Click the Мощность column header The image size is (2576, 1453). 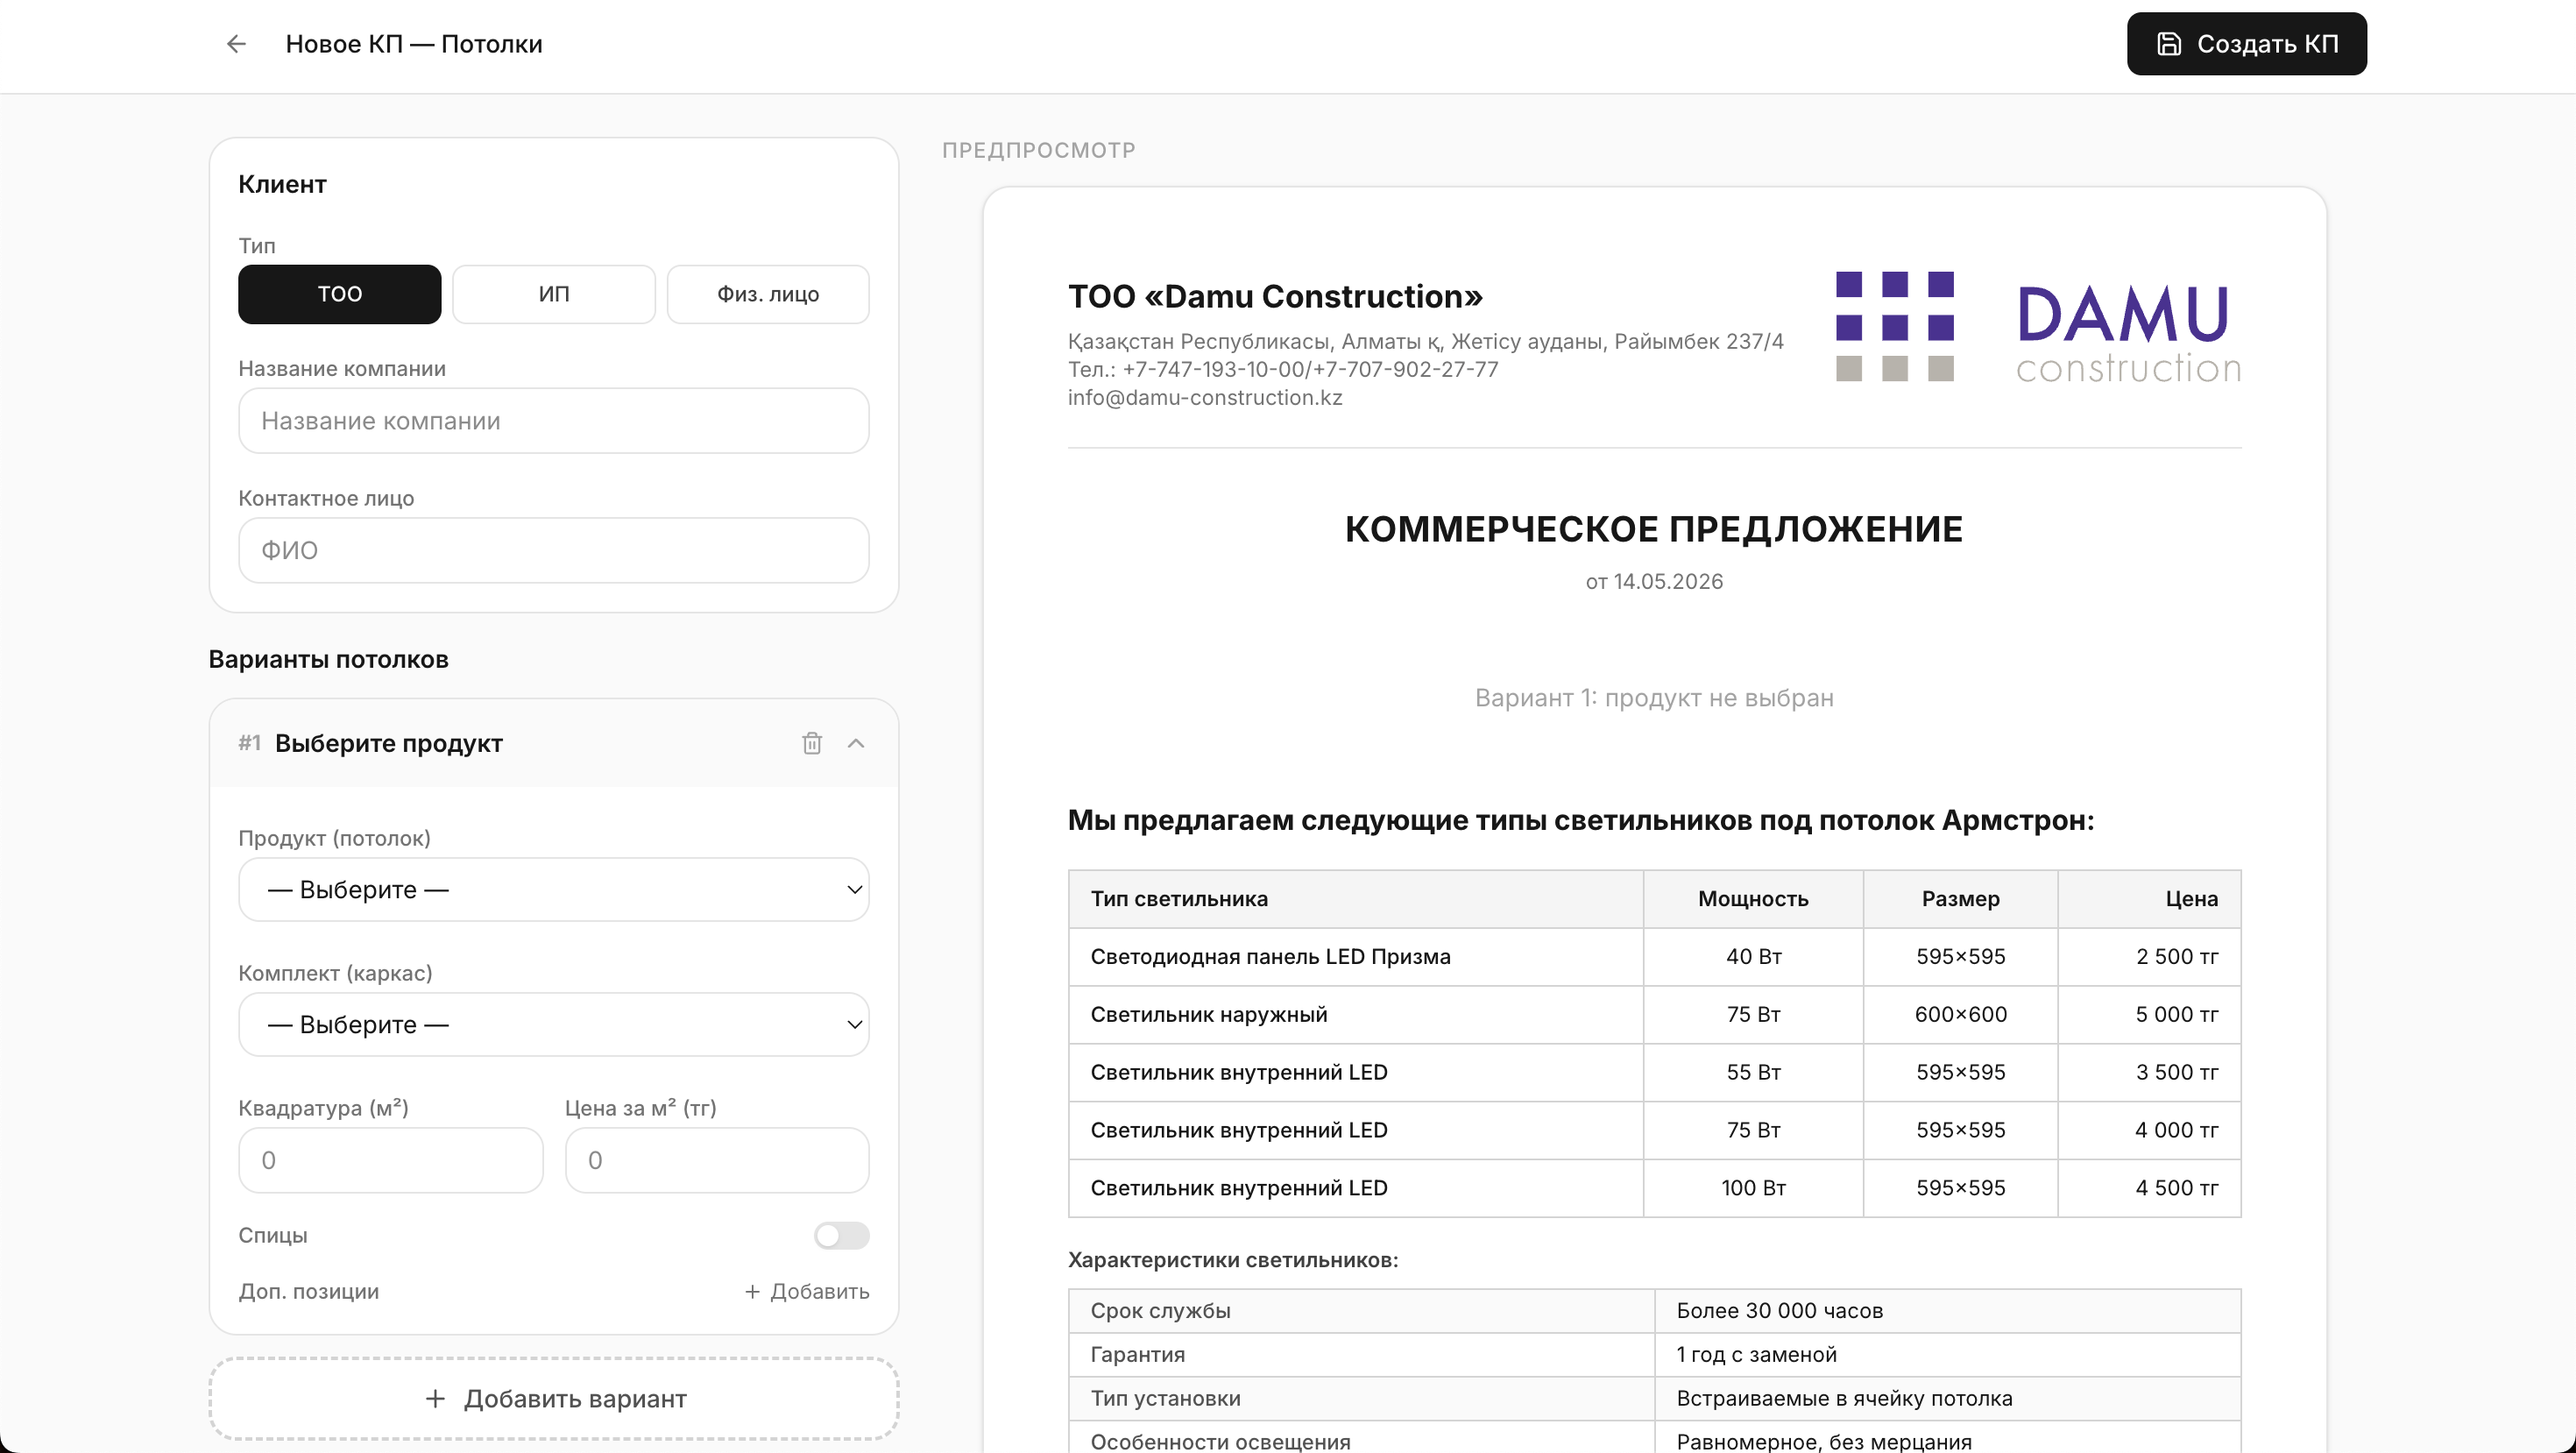pyautogui.click(x=1753, y=899)
